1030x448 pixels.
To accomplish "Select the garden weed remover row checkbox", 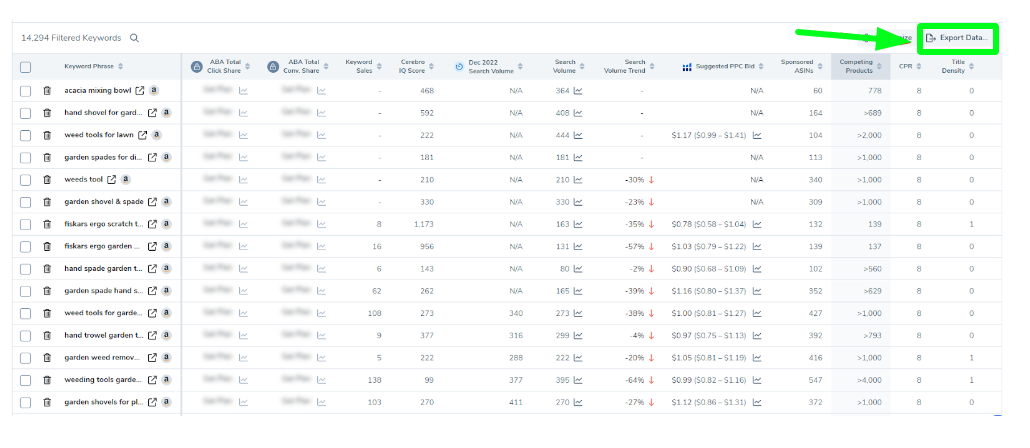I will 25,358.
